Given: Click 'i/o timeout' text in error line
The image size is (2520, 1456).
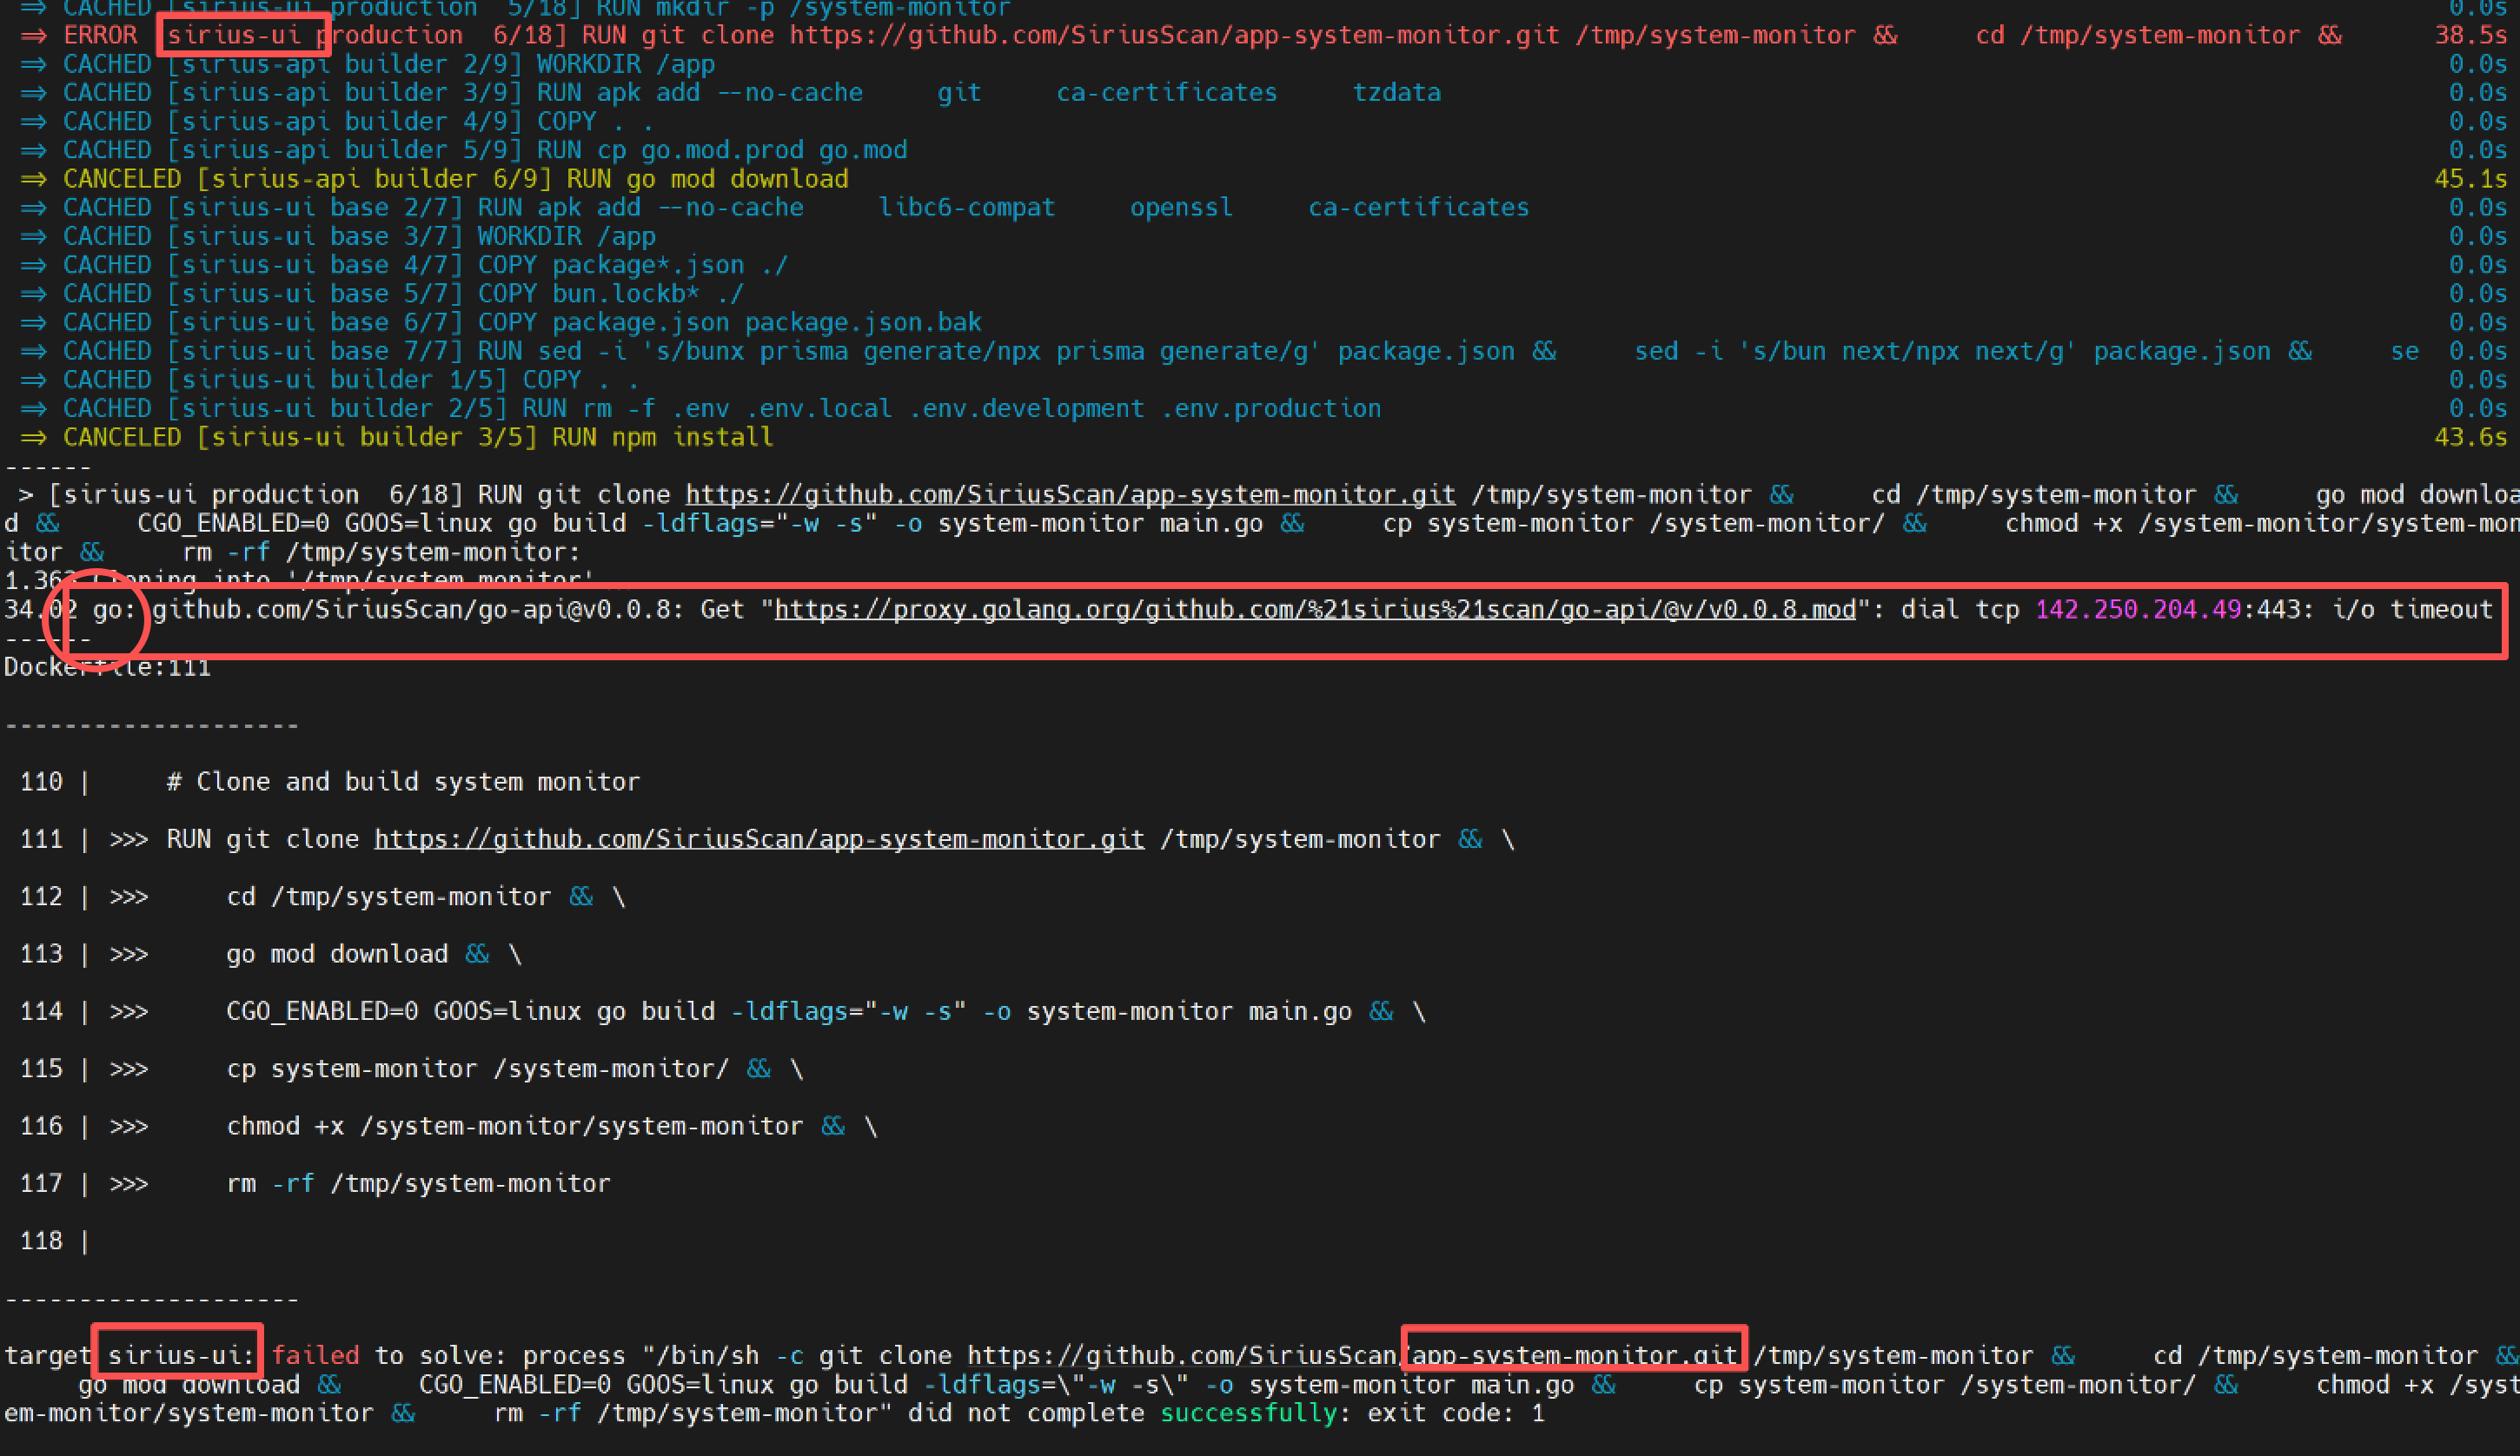Looking at the screenshot, I should point(2411,609).
